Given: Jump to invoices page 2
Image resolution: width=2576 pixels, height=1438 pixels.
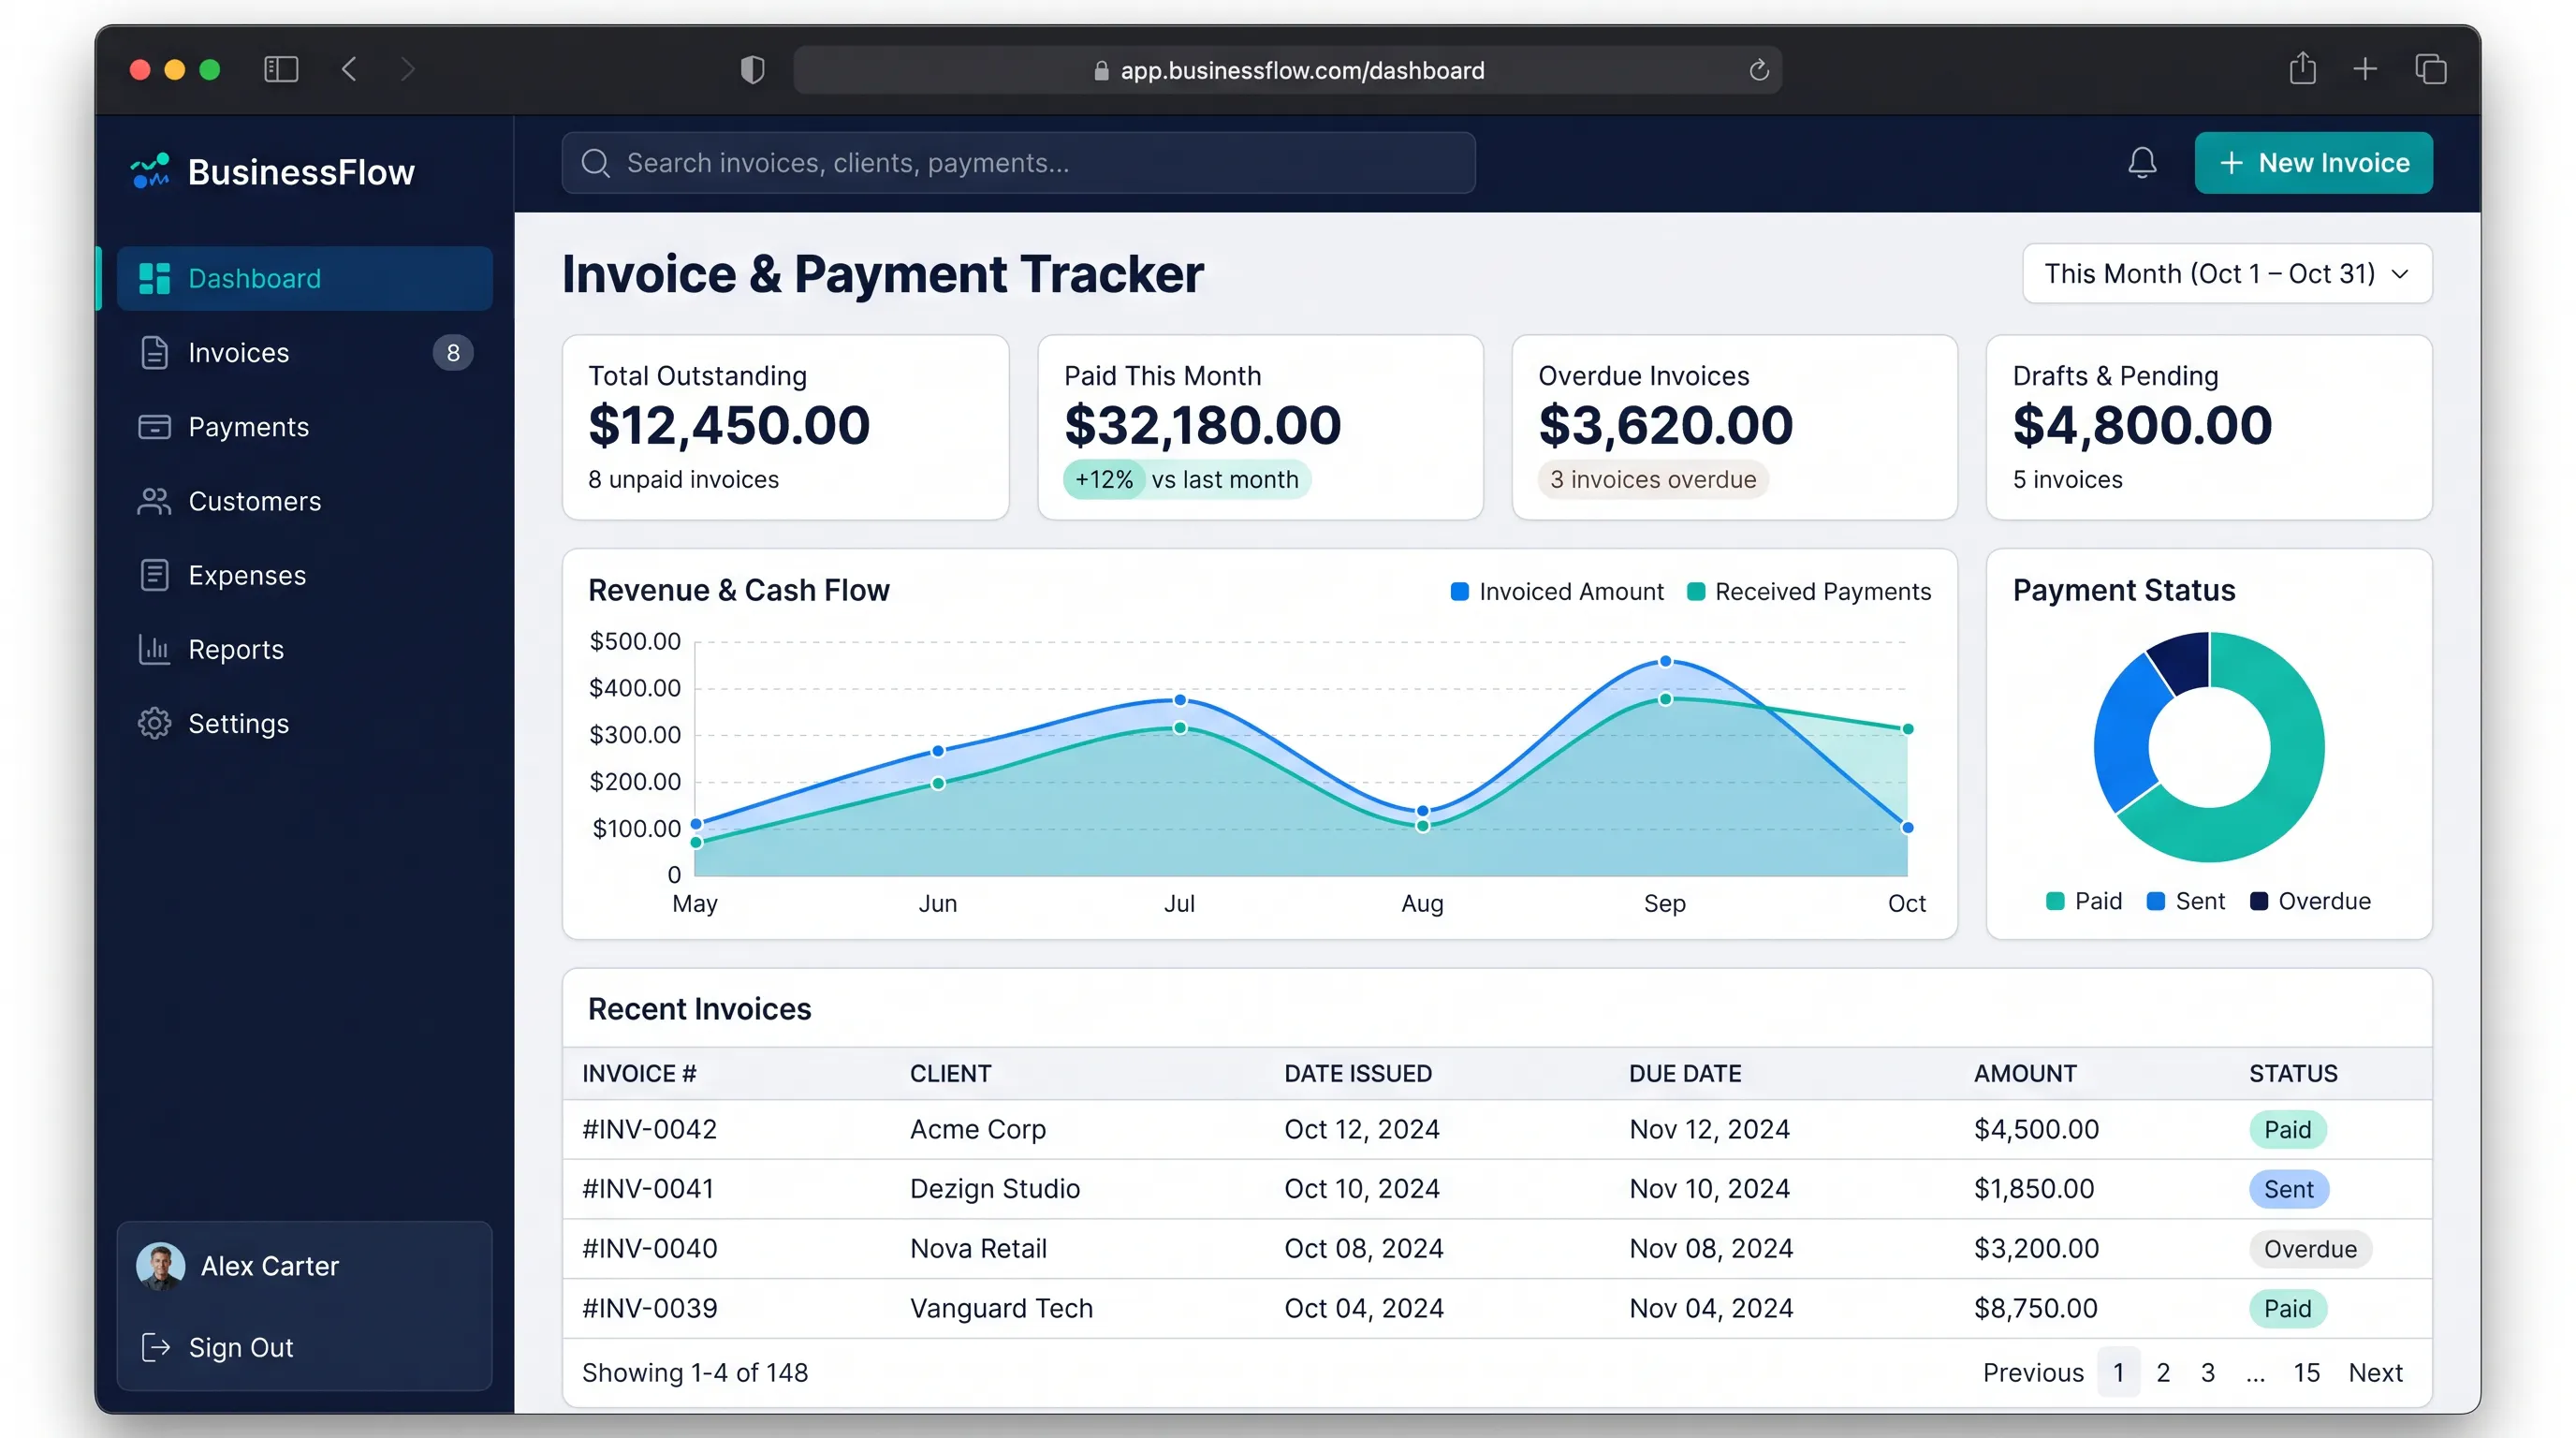Looking at the screenshot, I should click(x=2163, y=1372).
